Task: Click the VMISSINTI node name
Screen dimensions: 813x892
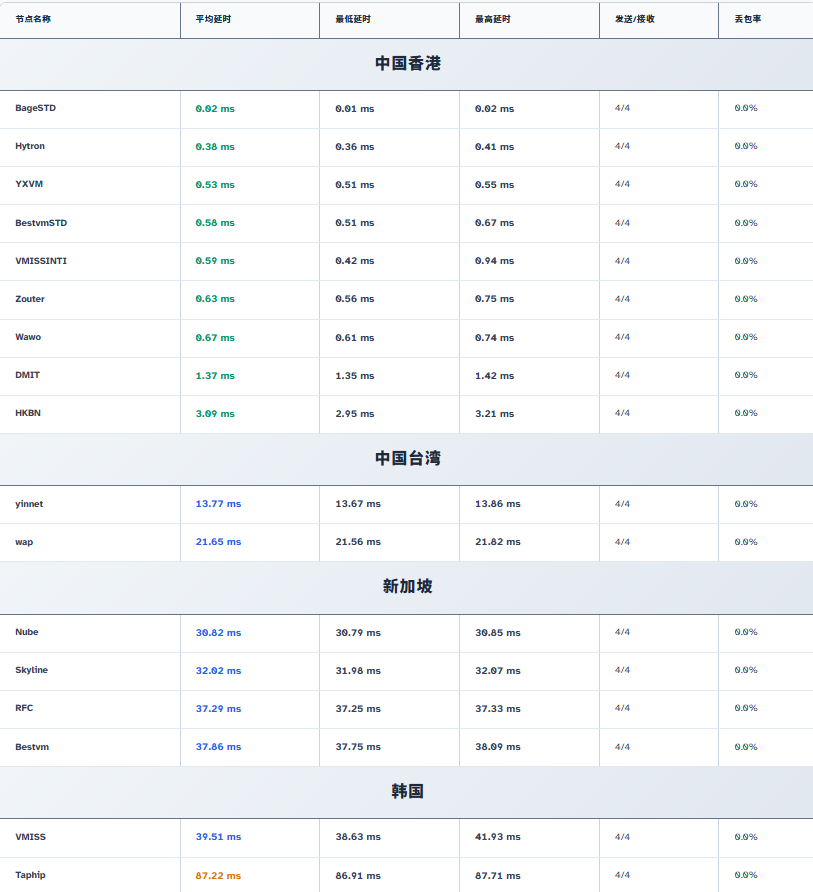Action: (x=41, y=261)
